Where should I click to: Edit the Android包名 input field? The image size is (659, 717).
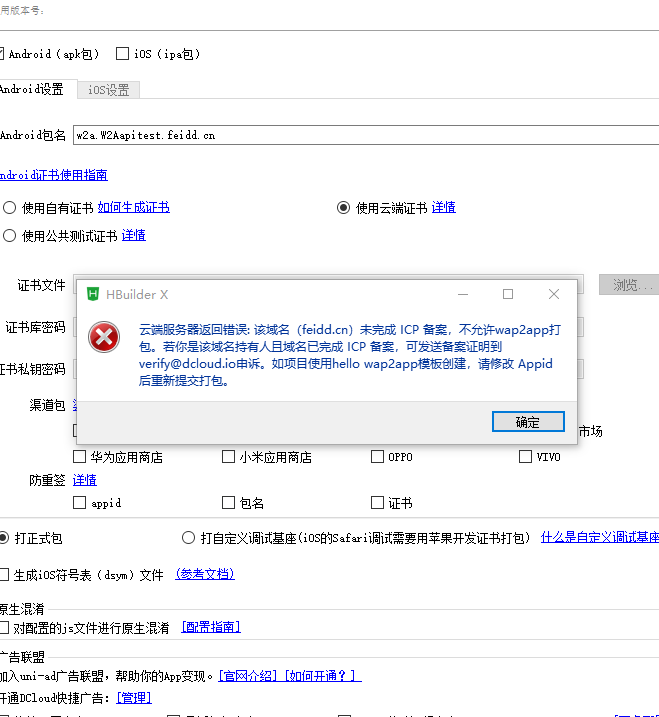click(366, 135)
